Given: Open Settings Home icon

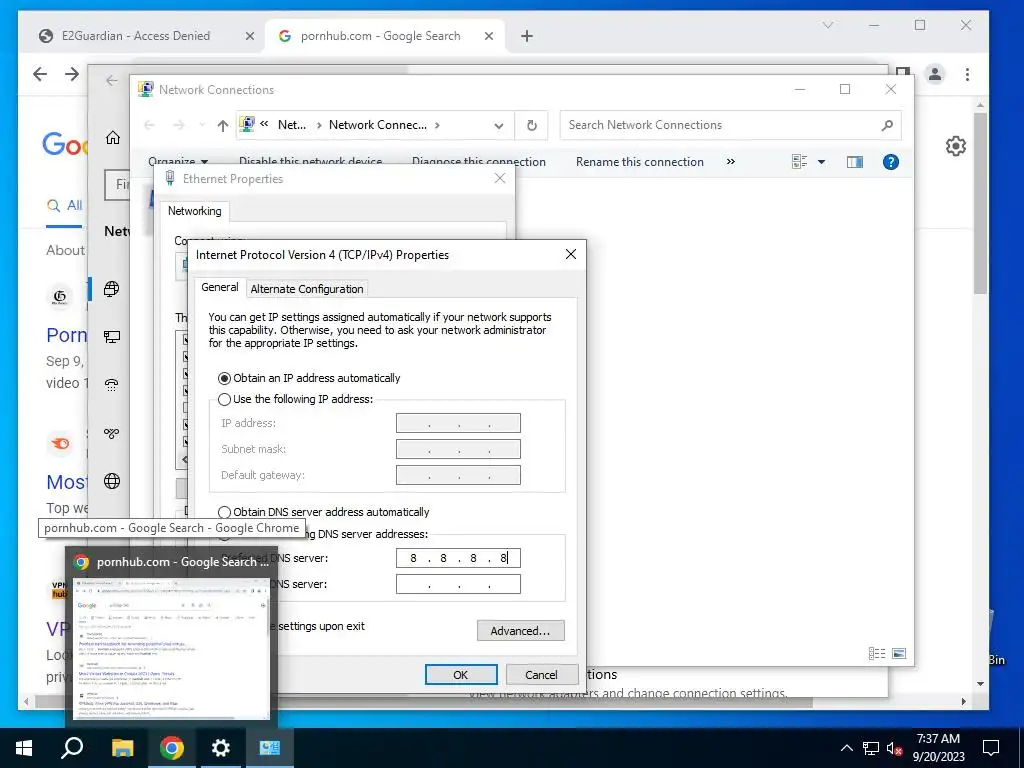Looking at the screenshot, I should click(113, 138).
